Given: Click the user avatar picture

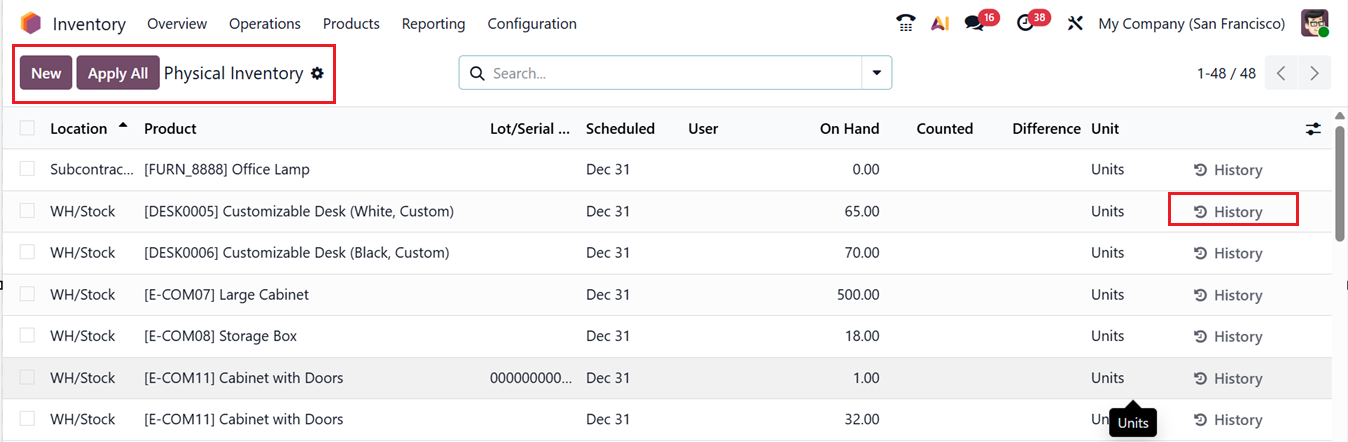Looking at the screenshot, I should [x=1314, y=23].
